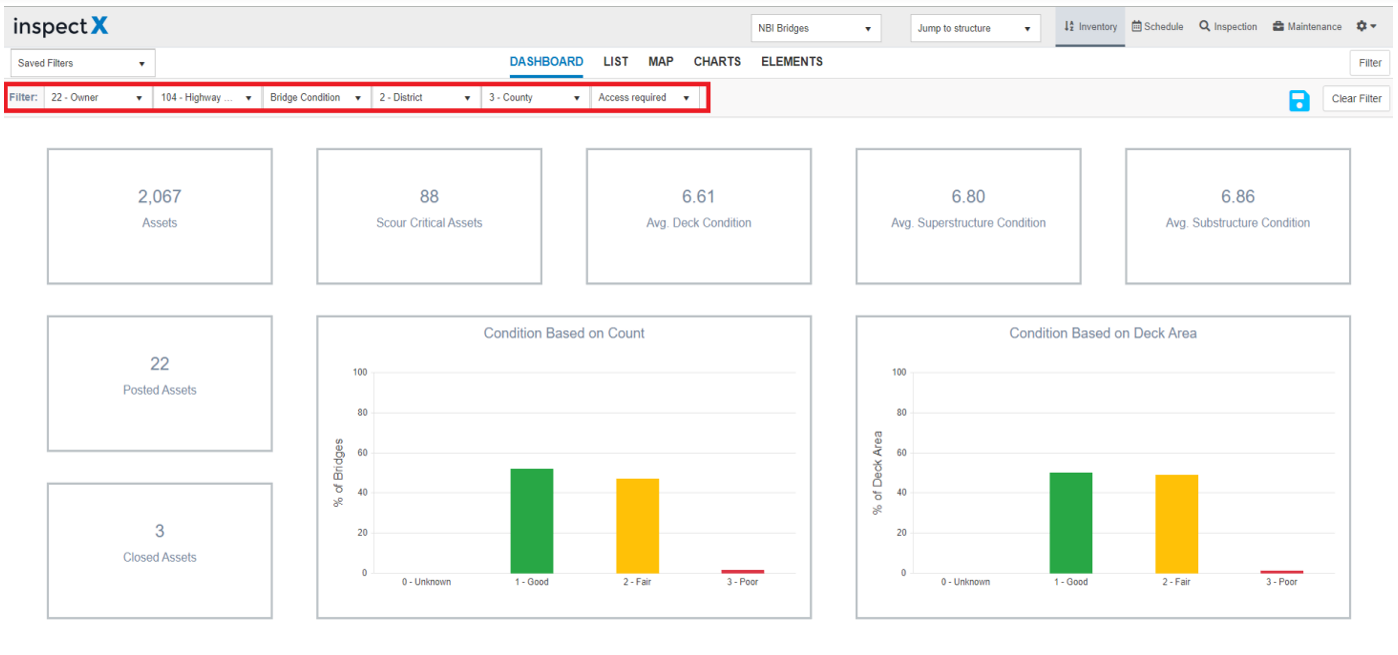Open the settings gear menu
1398x655 pixels.
click(x=1367, y=27)
